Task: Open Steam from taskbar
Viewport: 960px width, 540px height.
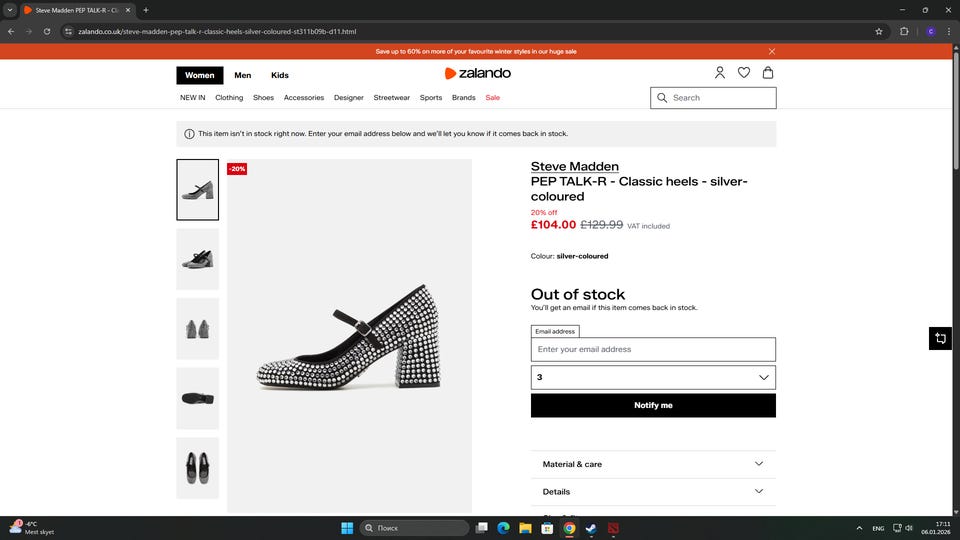Action: (x=591, y=528)
